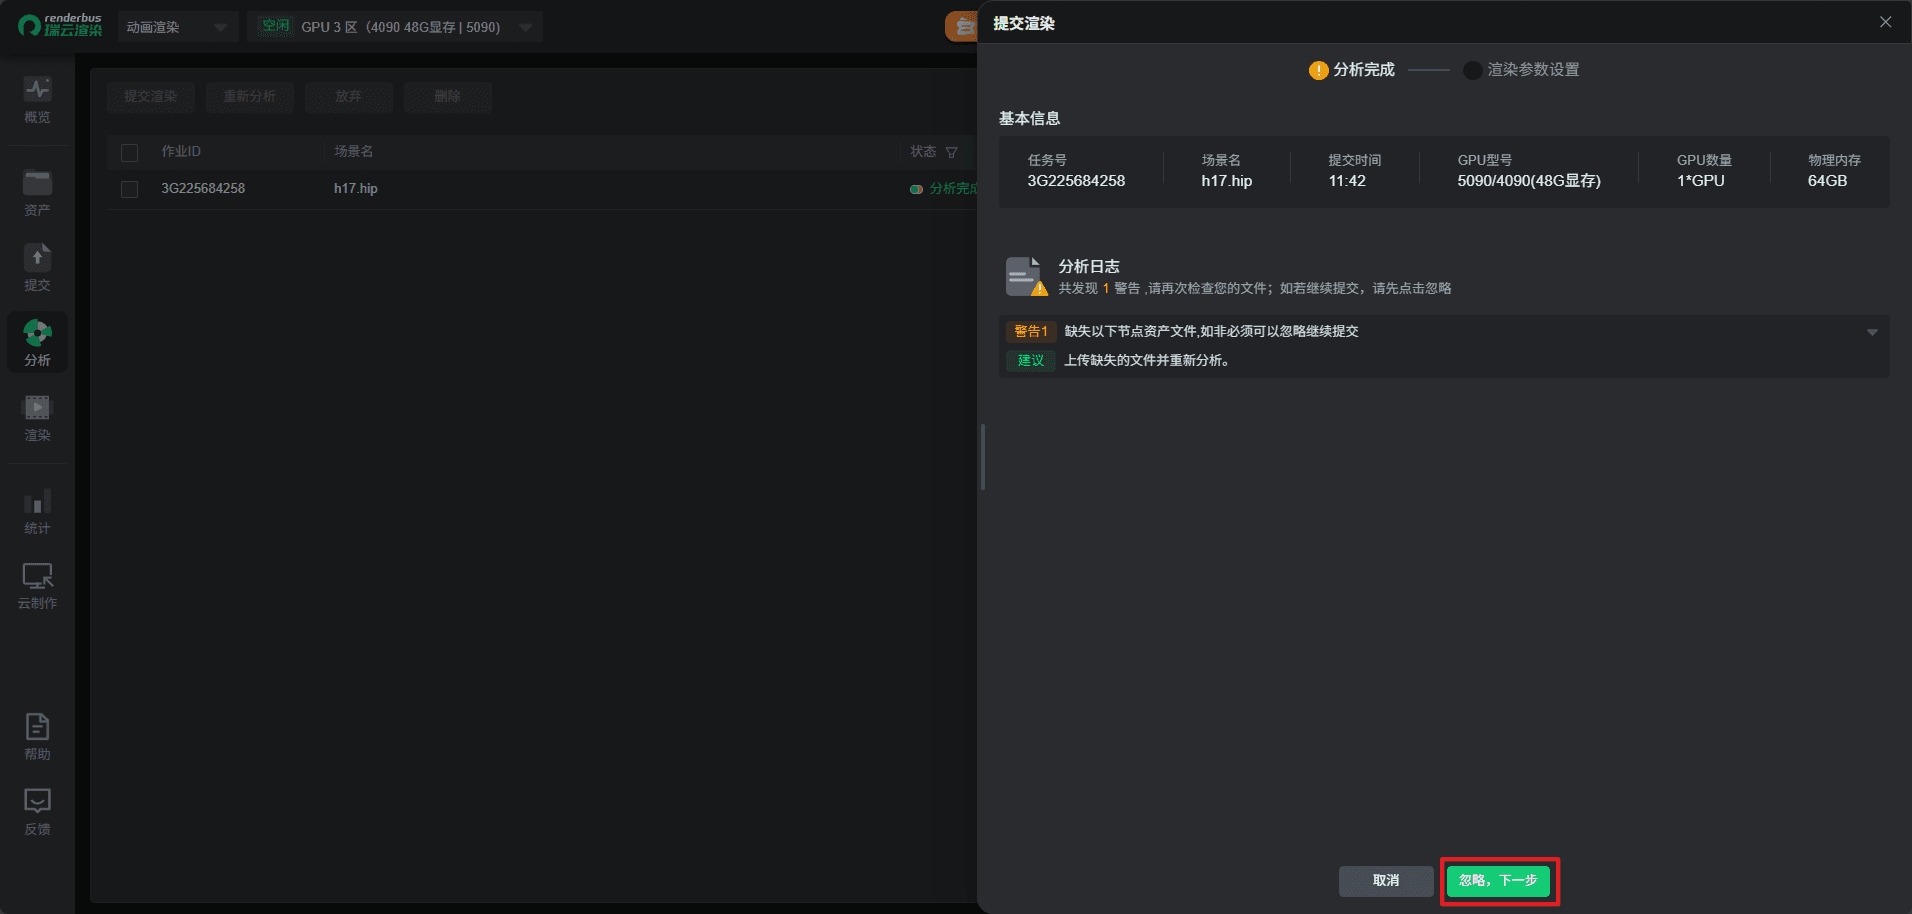Expand the 警告1 warning details arrow
1912x914 pixels.
click(1871, 332)
